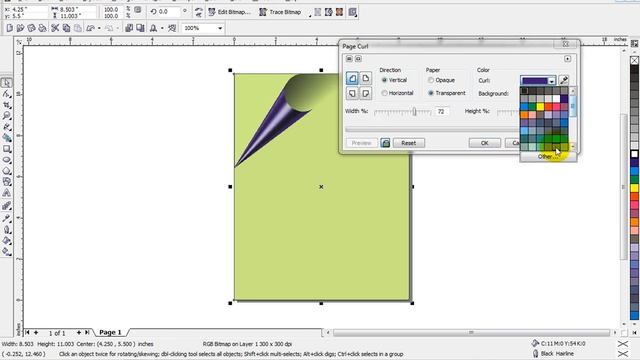Adjust the Width % slider handle
Screen dimensions: 640x360
point(414,111)
